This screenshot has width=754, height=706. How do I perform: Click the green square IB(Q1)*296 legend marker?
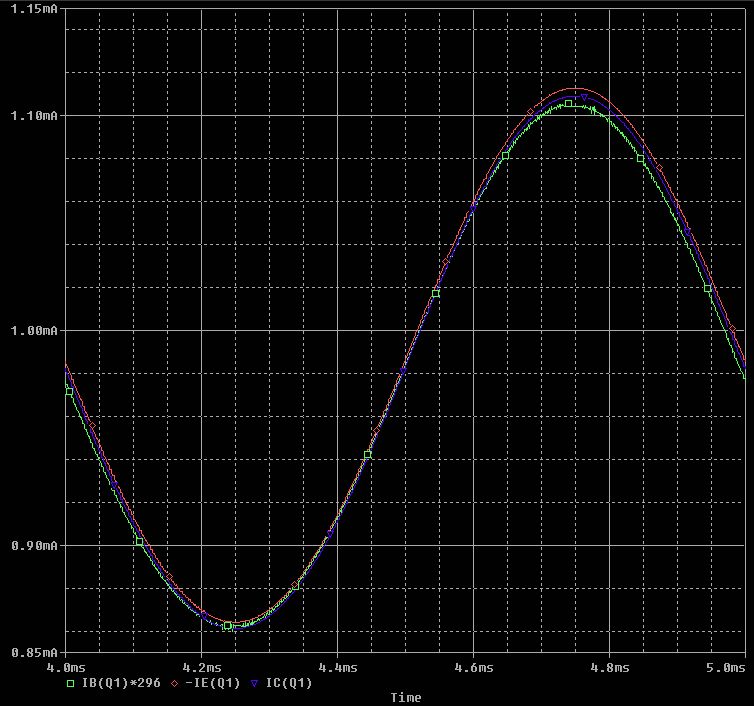[x=71, y=683]
